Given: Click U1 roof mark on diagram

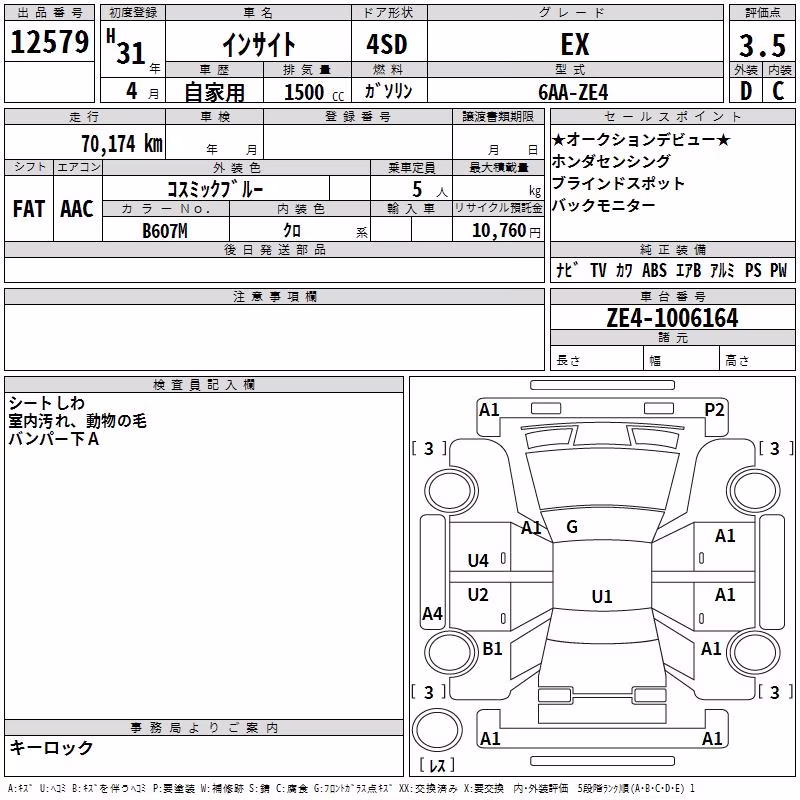Looking at the screenshot, I should pyautogui.click(x=602, y=596).
